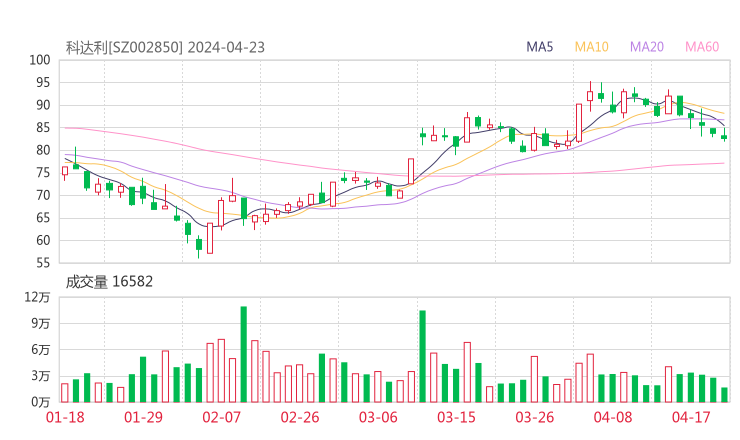
Task: Click the 02-26 date axis label
Action: coord(300,417)
